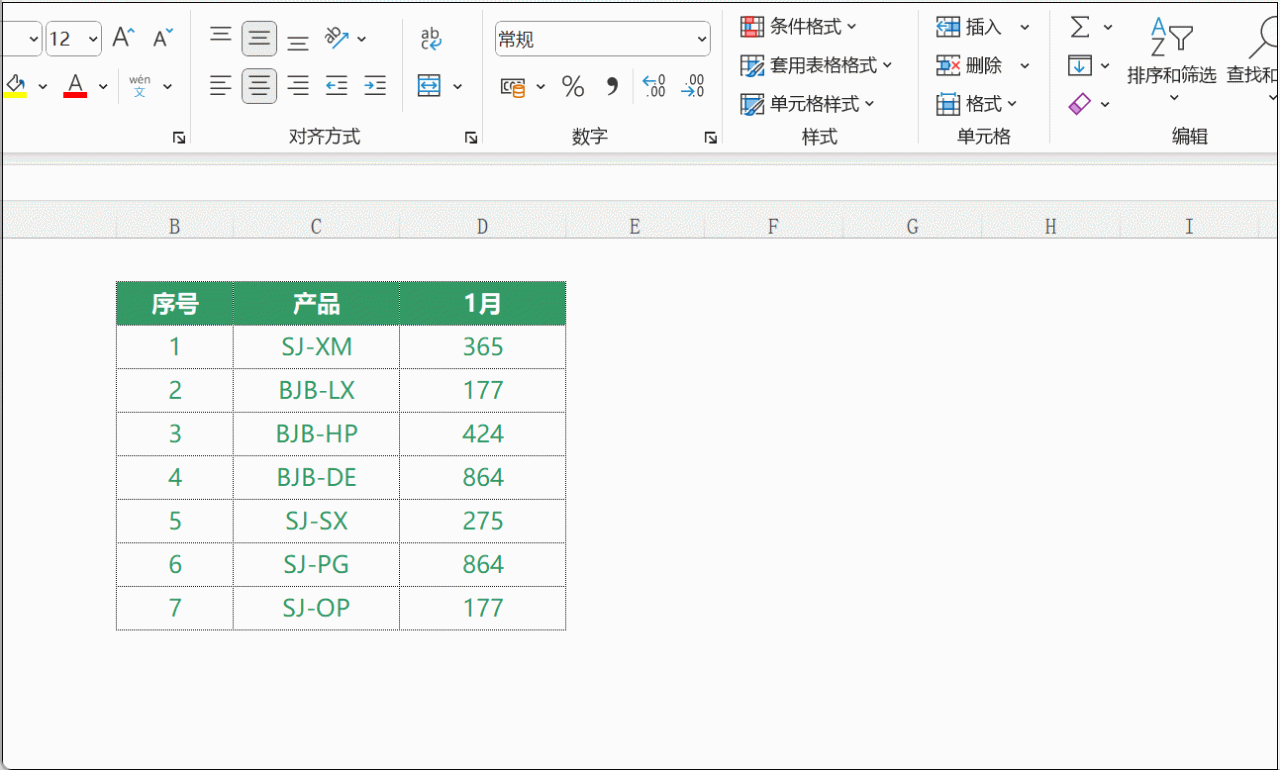Toggle middle vertical alignment
The height and width of the screenshot is (770, 1280).
pos(259,39)
